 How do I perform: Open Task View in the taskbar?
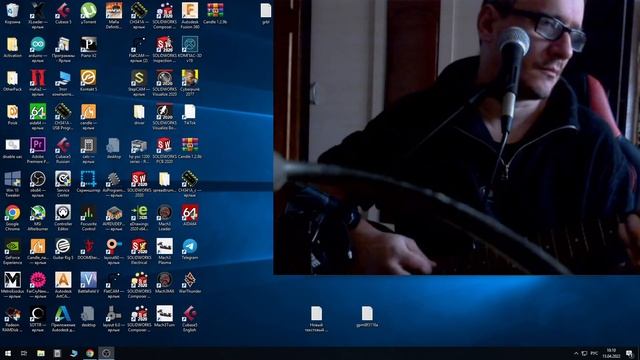(24, 353)
